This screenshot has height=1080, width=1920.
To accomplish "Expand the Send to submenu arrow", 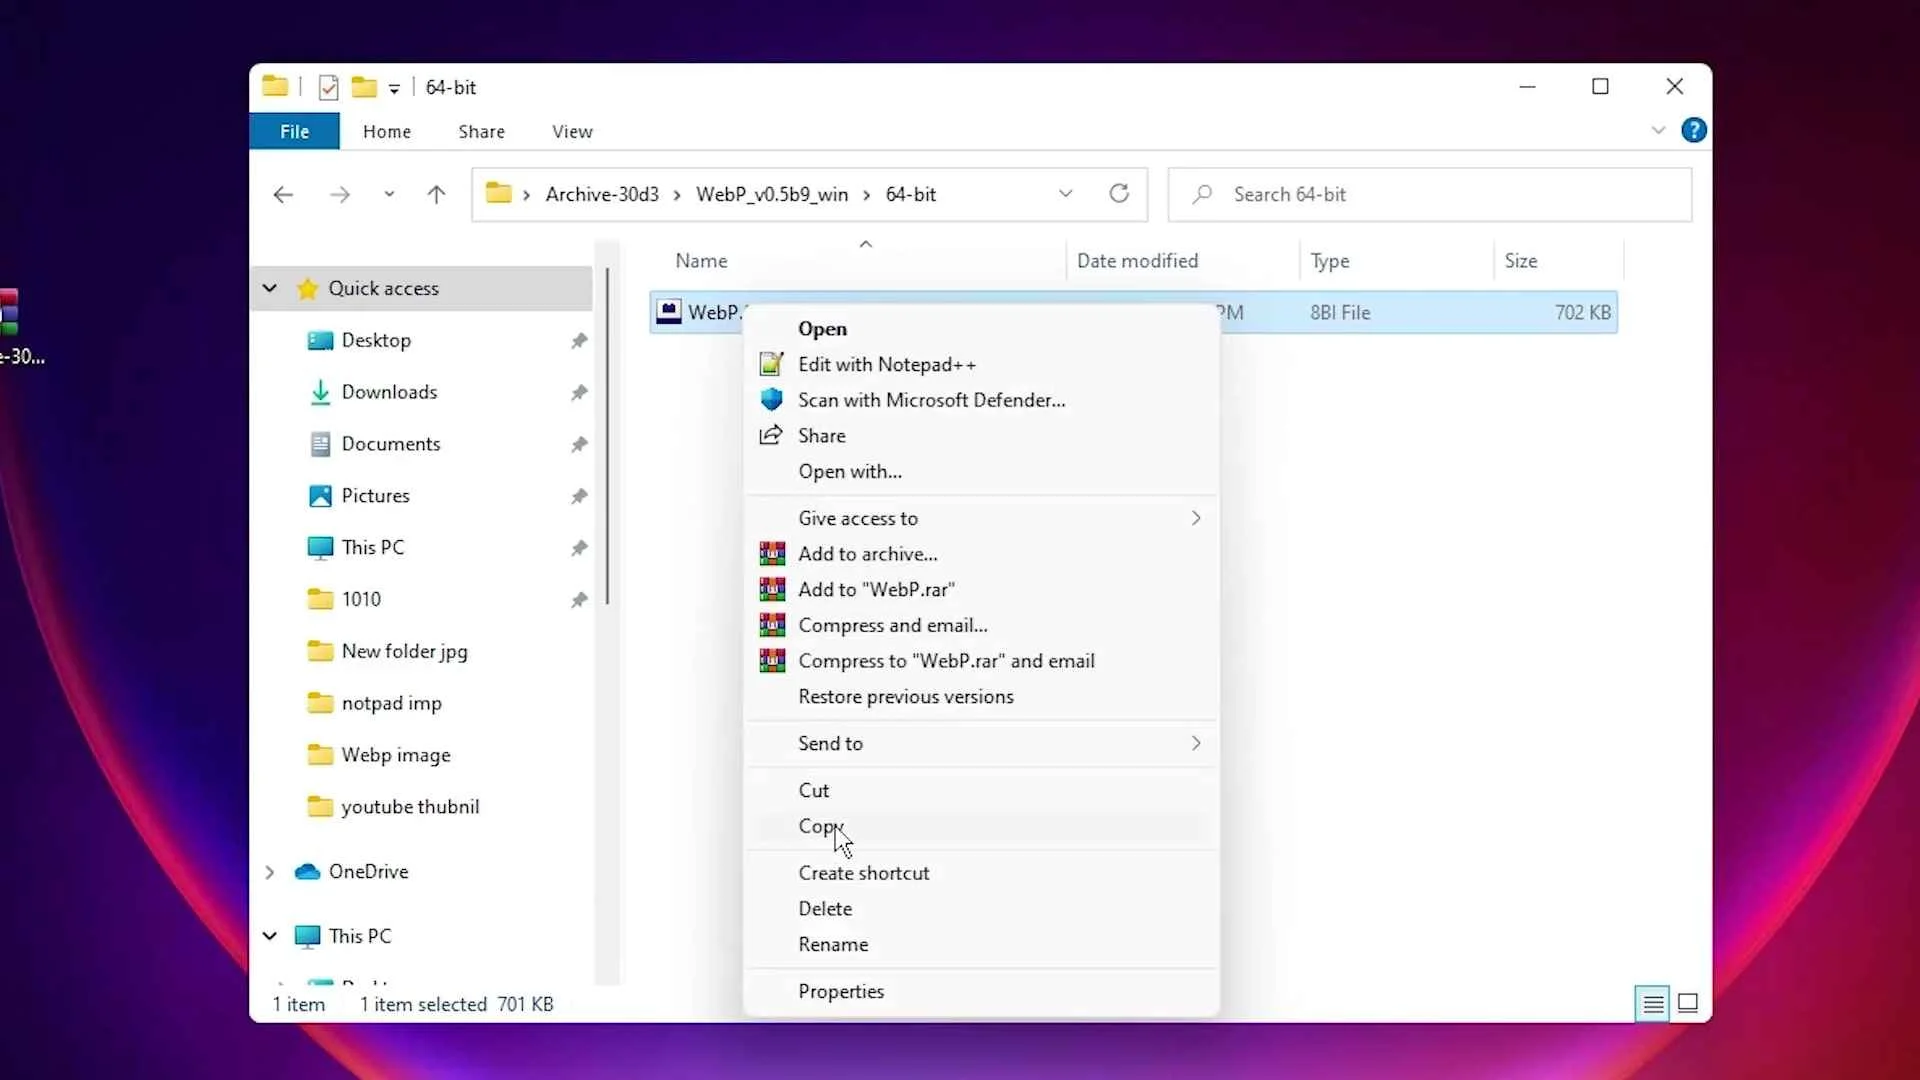I will point(1196,743).
